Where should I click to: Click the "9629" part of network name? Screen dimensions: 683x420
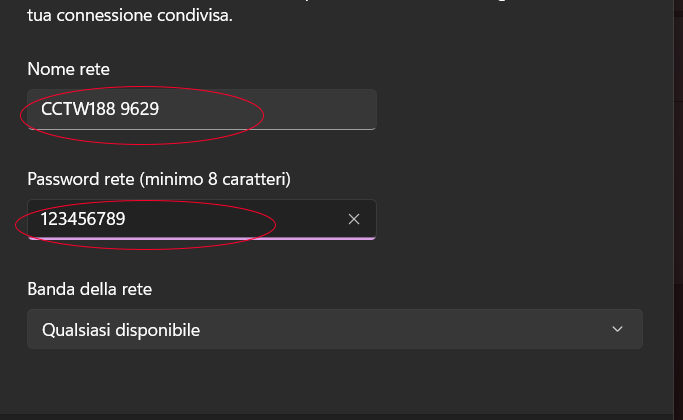pyautogui.click(x=139, y=109)
